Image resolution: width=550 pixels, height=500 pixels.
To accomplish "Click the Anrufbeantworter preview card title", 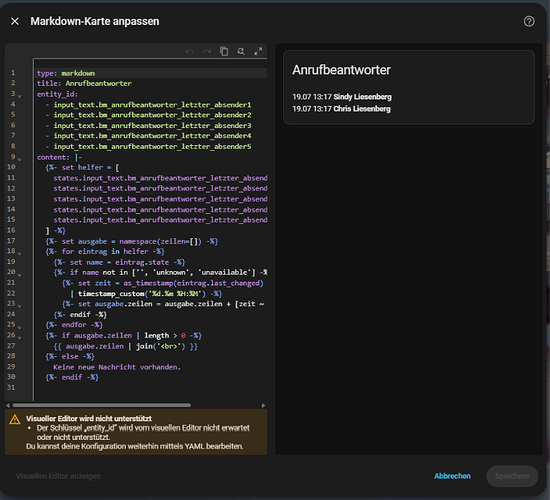I will point(341,70).
